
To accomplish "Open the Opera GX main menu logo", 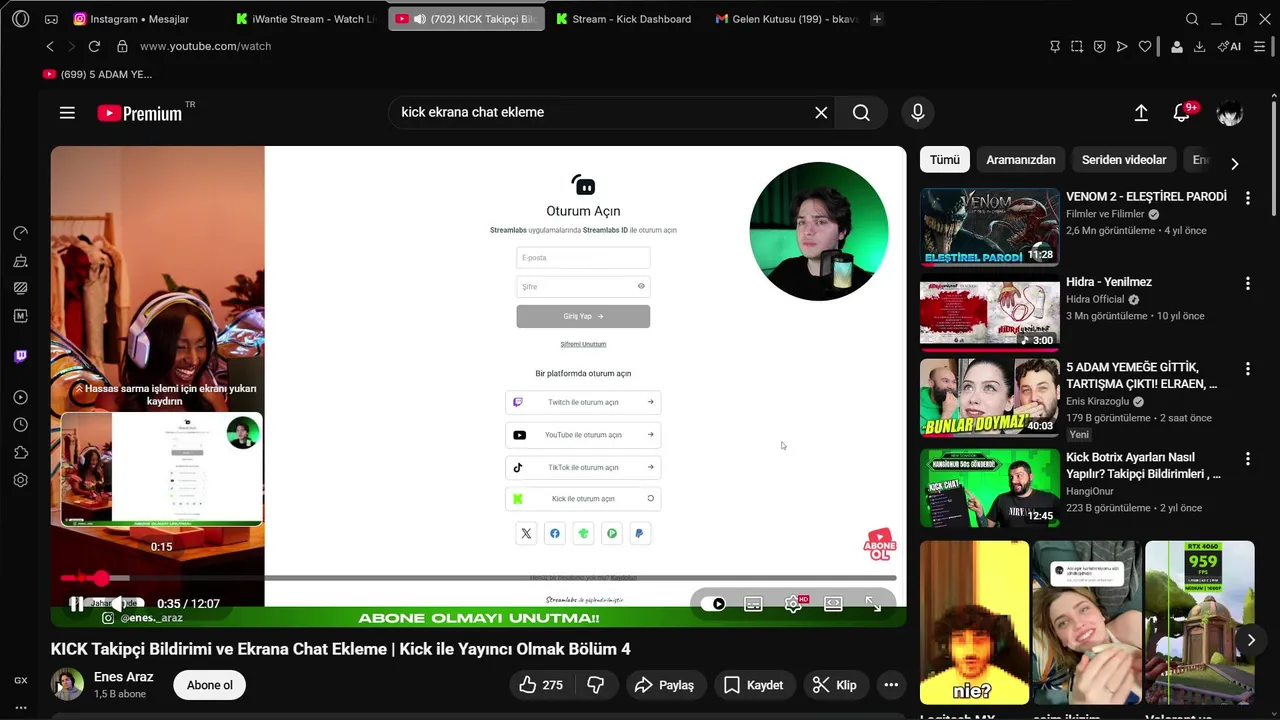I will tap(21, 19).
